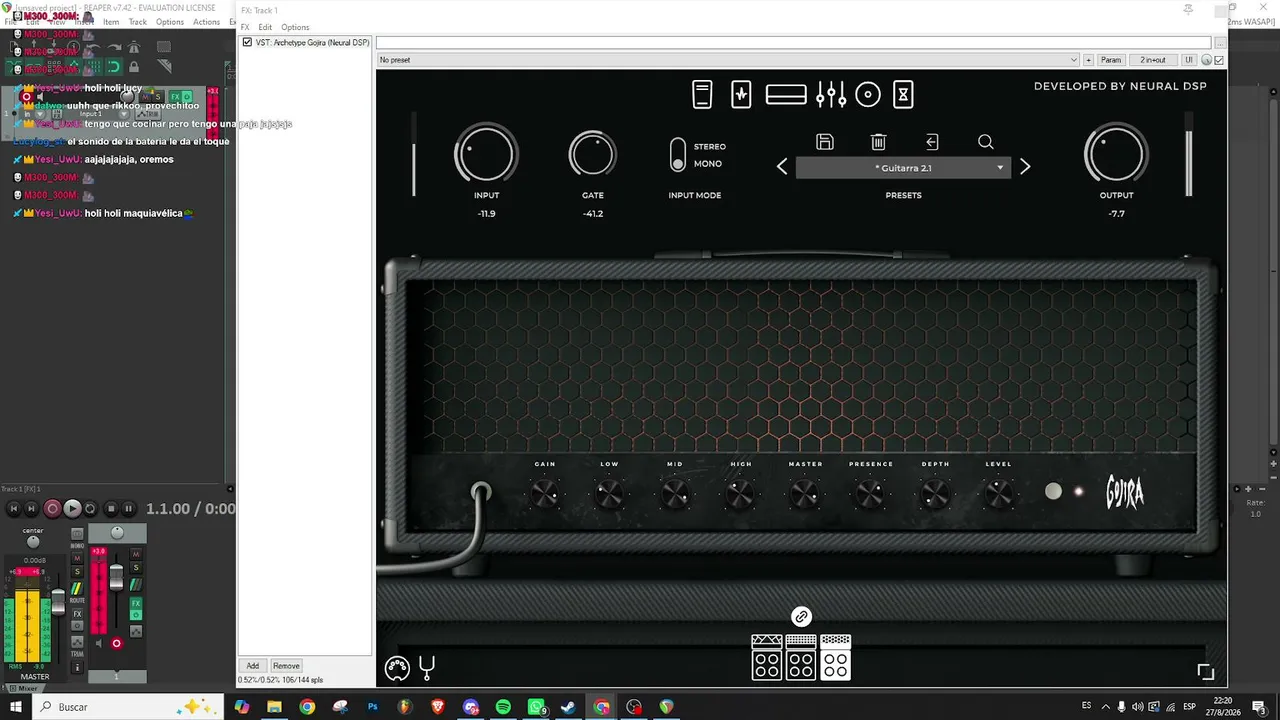
Task: Import a preset using the import icon
Action: 932,142
